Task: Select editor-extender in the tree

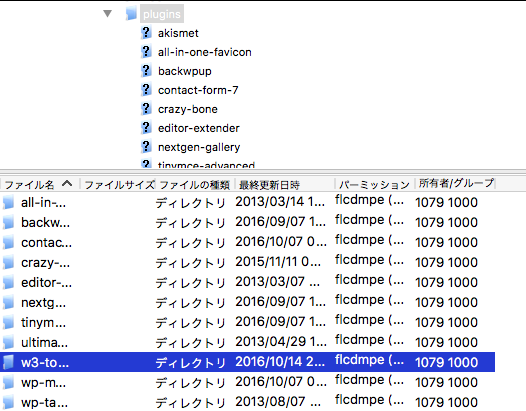Action: [x=199, y=128]
